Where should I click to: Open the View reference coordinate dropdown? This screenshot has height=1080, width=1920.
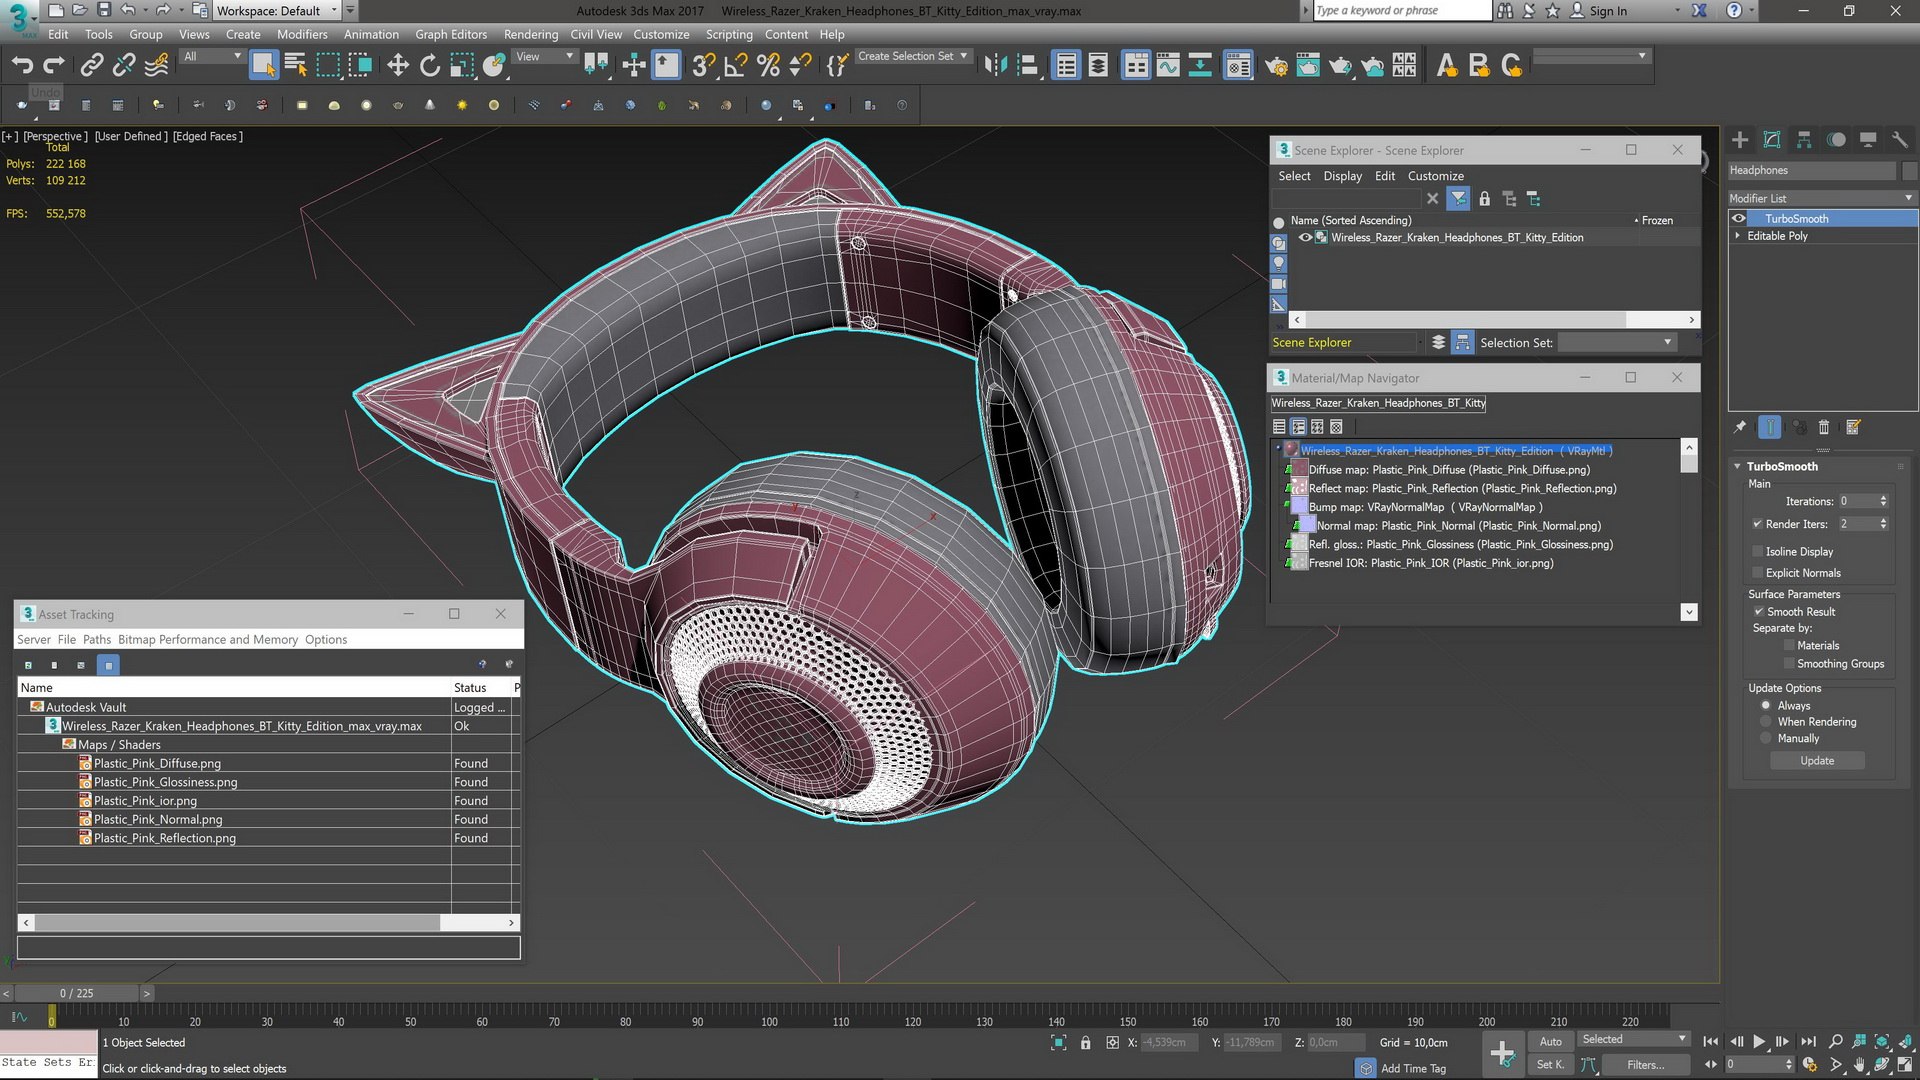pos(544,57)
